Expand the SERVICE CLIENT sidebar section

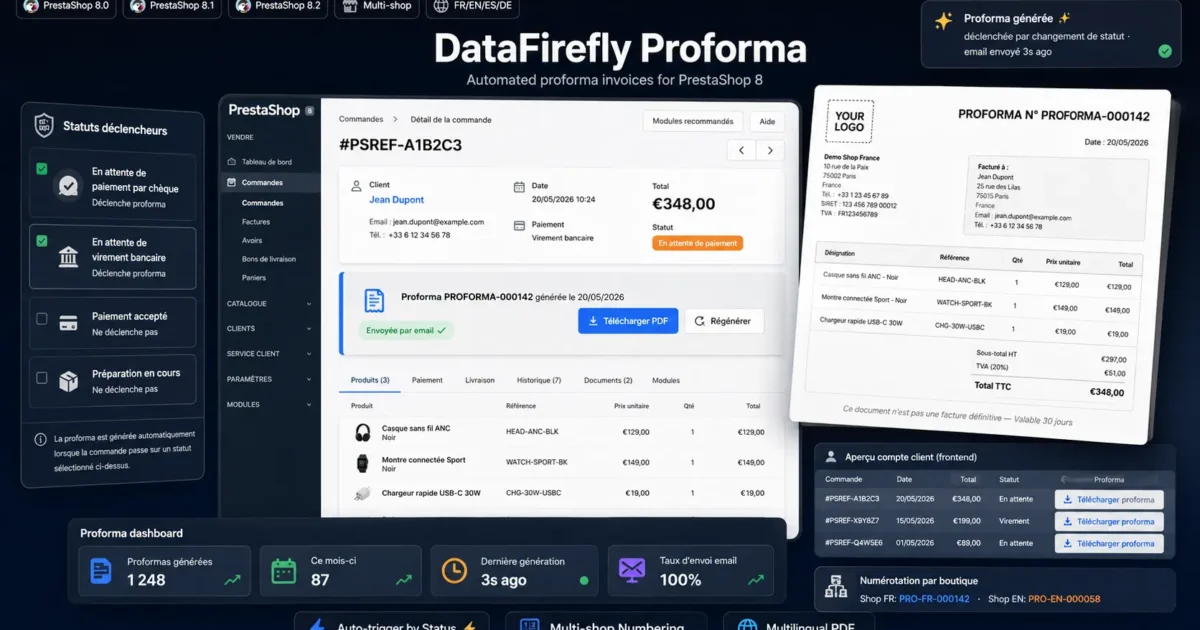270,354
